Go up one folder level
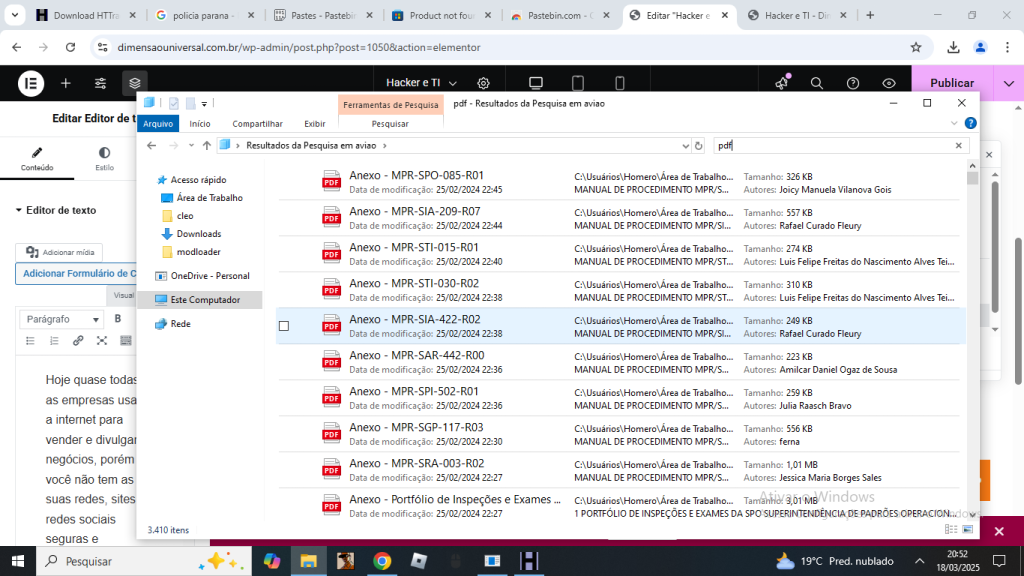Screen dimensions: 1024x576 (206, 145)
